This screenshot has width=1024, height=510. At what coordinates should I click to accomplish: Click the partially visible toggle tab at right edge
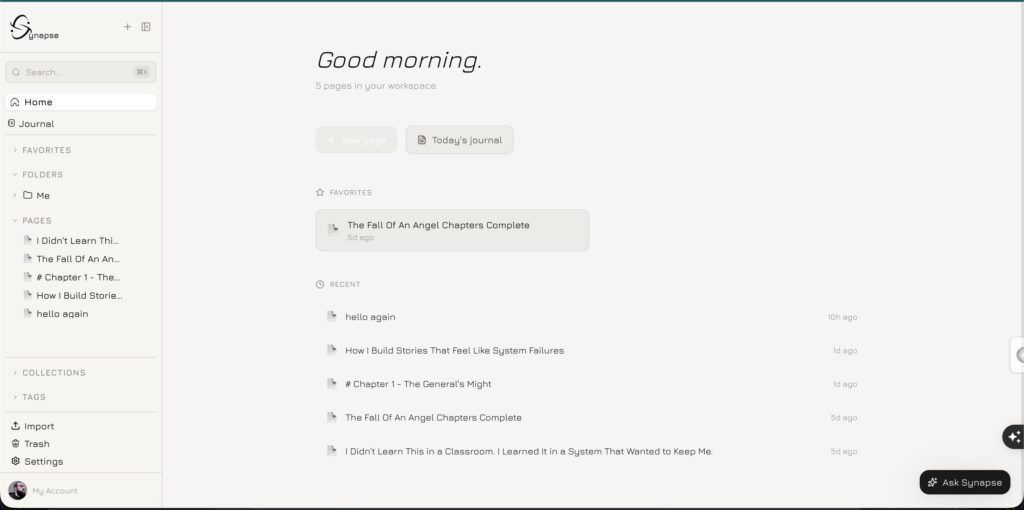[x=1017, y=355]
